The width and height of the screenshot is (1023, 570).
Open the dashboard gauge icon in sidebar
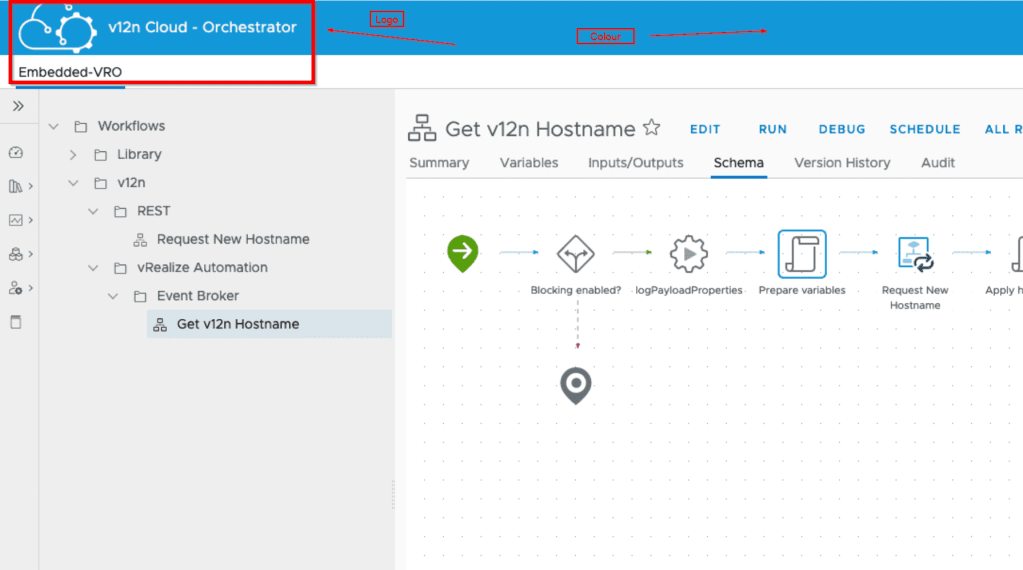15,153
